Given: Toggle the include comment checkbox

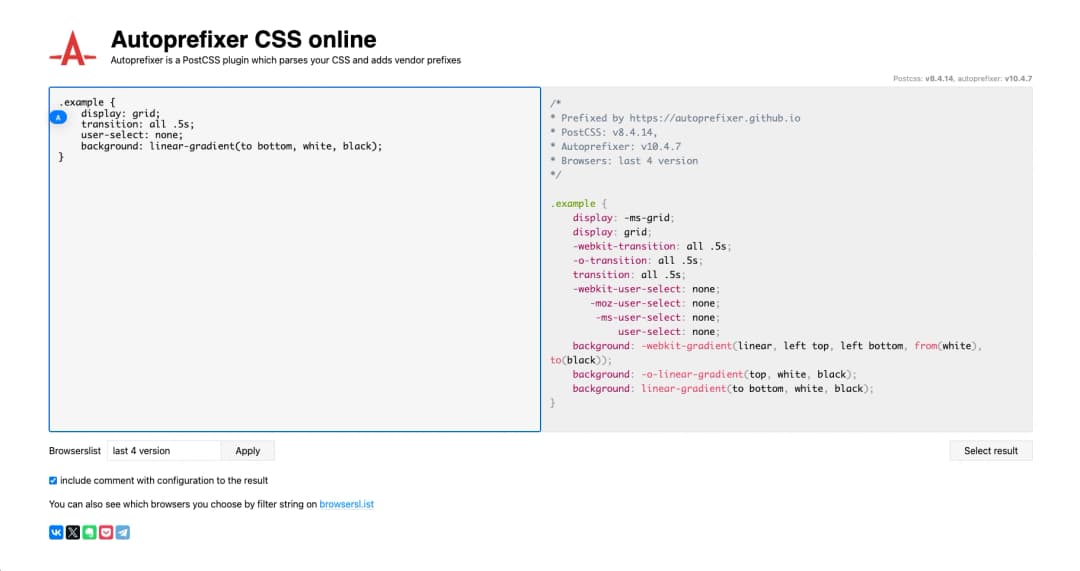Looking at the screenshot, I should pos(53,480).
